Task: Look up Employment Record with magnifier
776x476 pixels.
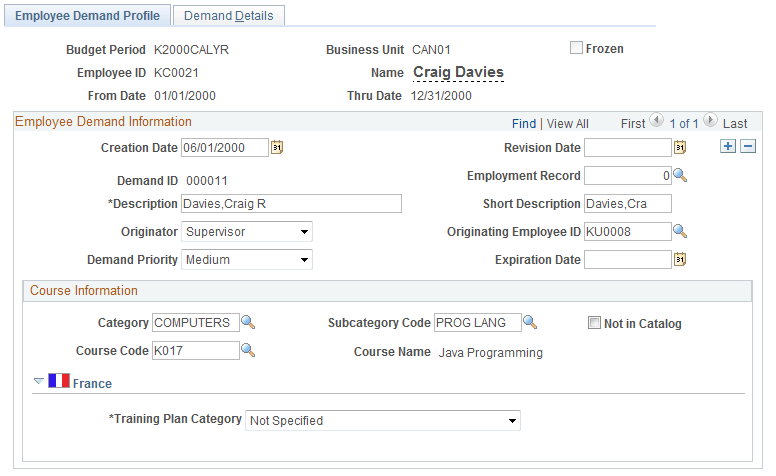Action: [x=680, y=175]
